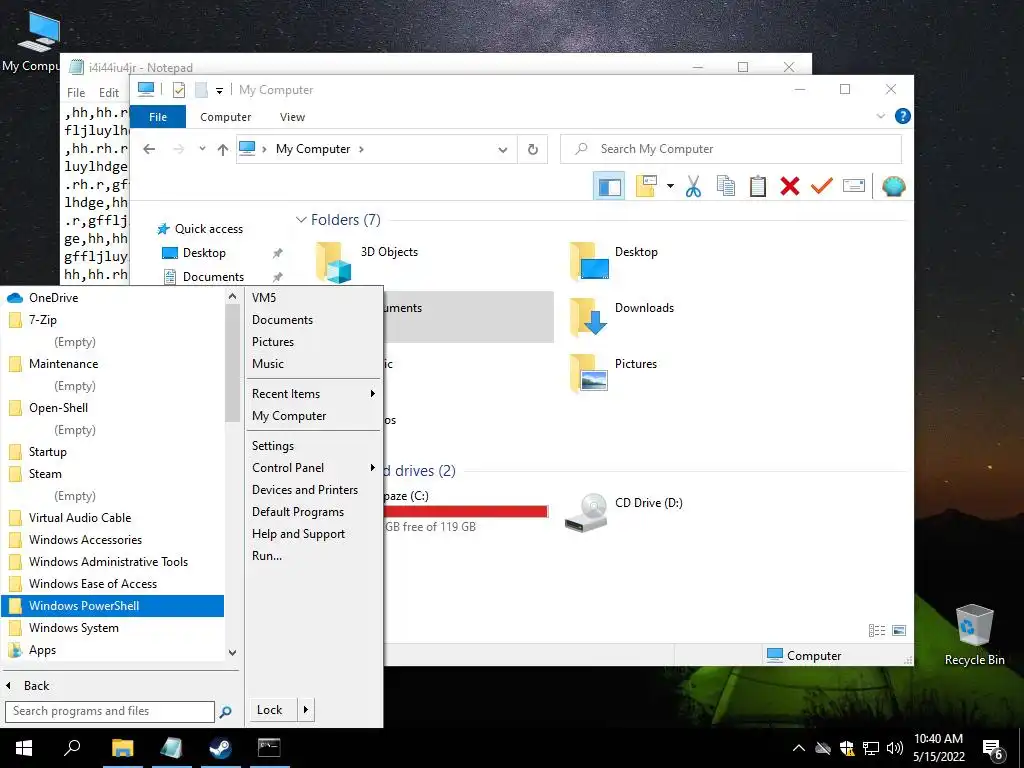Expand the 7-Zip start menu folder
Image resolution: width=1024 pixels, height=768 pixels.
(x=113, y=320)
